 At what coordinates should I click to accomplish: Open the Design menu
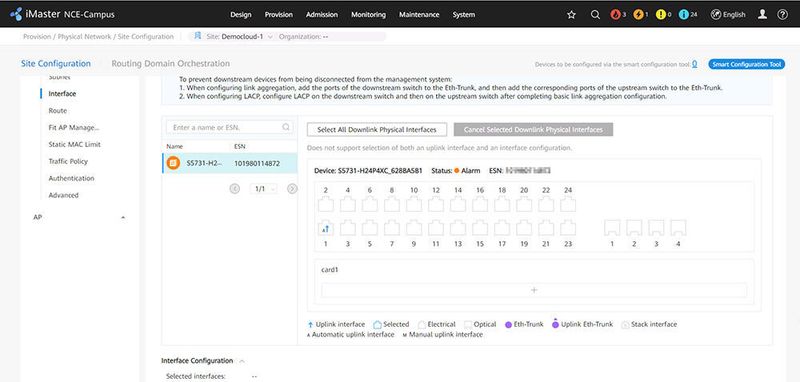(x=241, y=15)
